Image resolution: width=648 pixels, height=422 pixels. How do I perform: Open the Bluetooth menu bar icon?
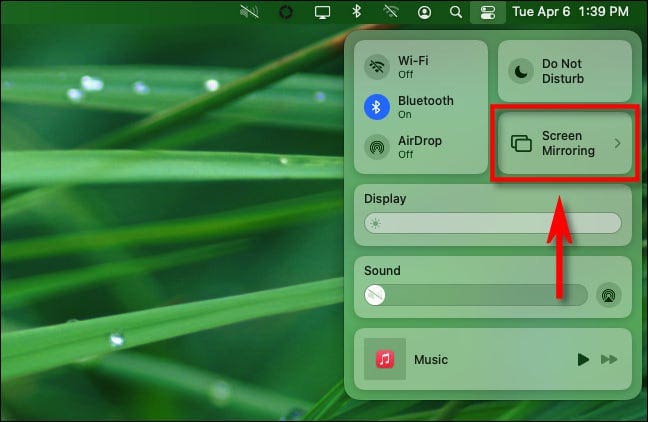(356, 13)
